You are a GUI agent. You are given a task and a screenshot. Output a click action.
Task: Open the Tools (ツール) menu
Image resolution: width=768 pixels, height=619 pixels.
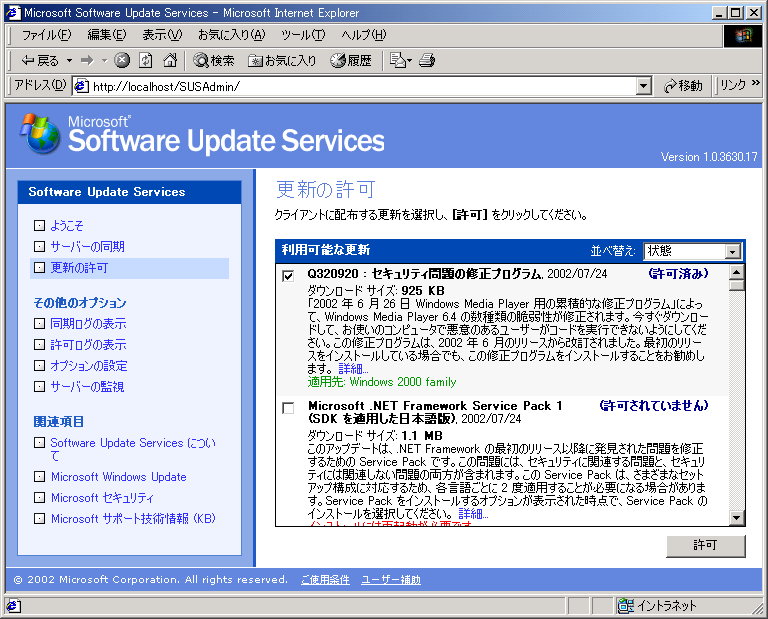point(303,35)
